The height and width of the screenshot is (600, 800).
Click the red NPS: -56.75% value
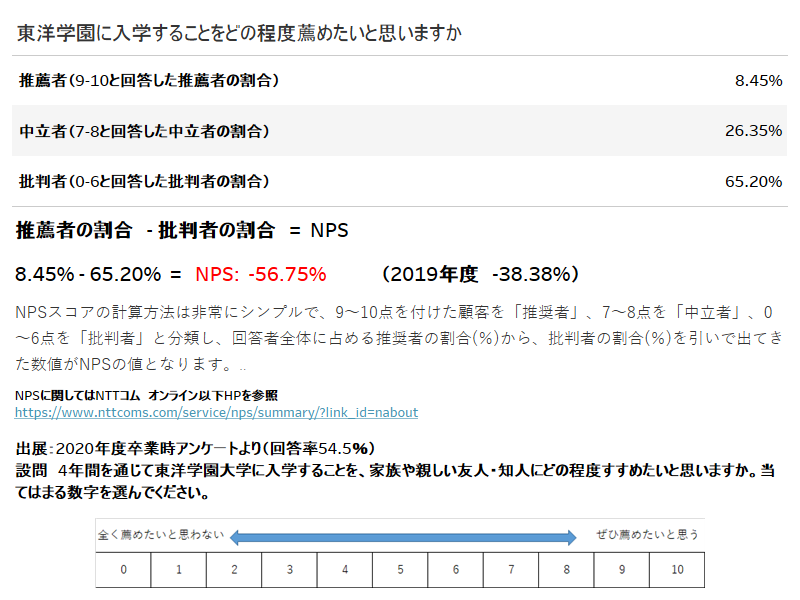[261, 274]
